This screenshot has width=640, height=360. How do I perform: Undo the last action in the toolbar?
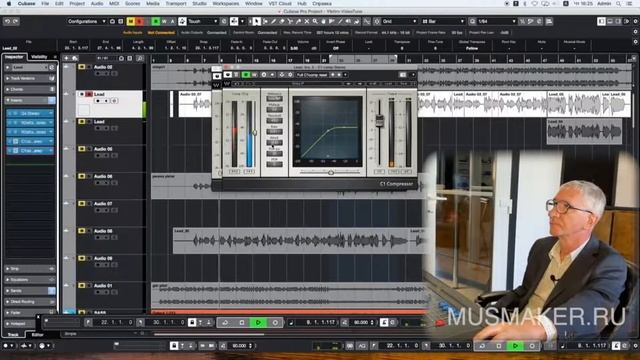point(7,21)
